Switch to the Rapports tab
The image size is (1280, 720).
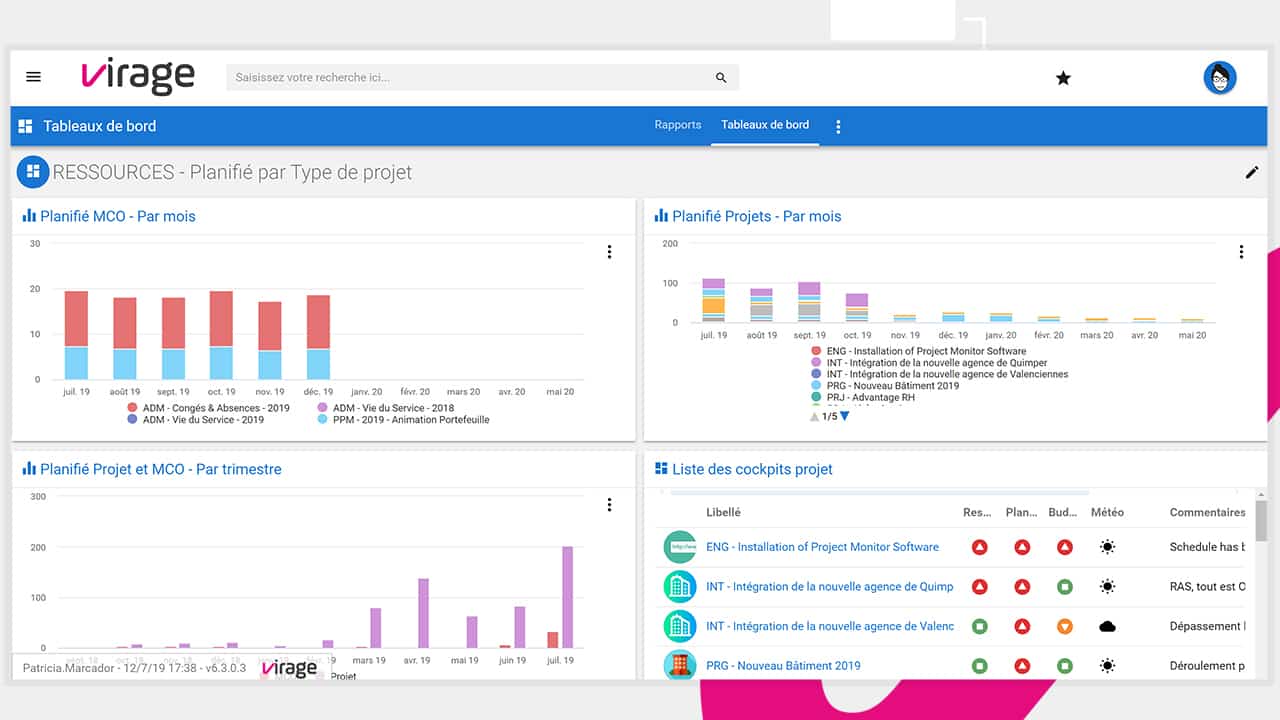(x=678, y=125)
